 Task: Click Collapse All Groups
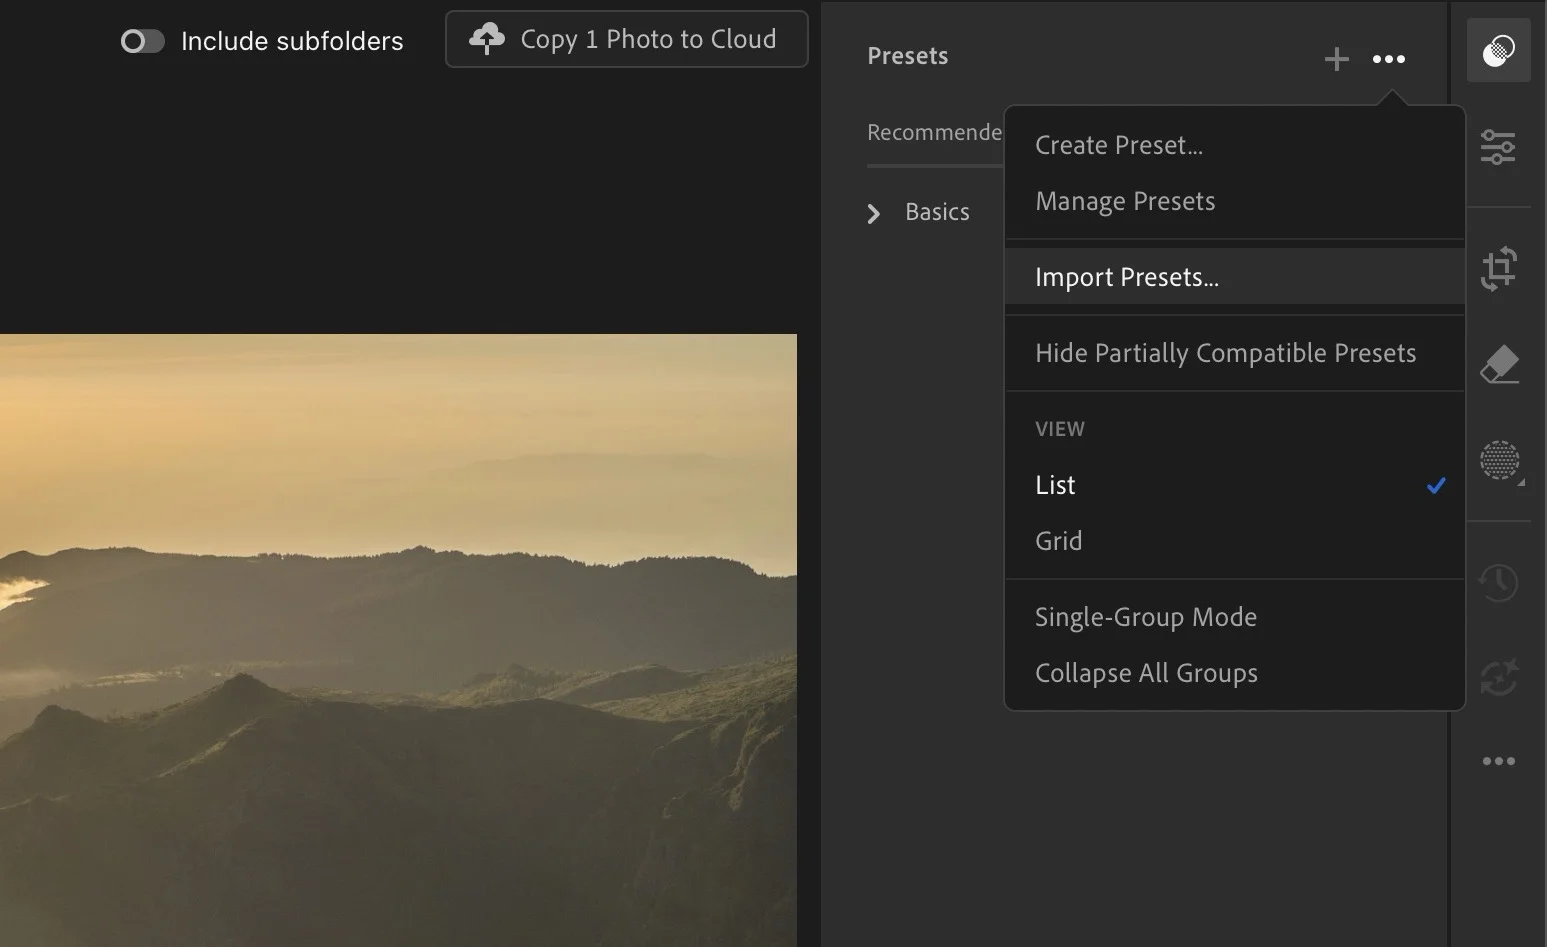pyautogui.click(x=1146, y=673)
